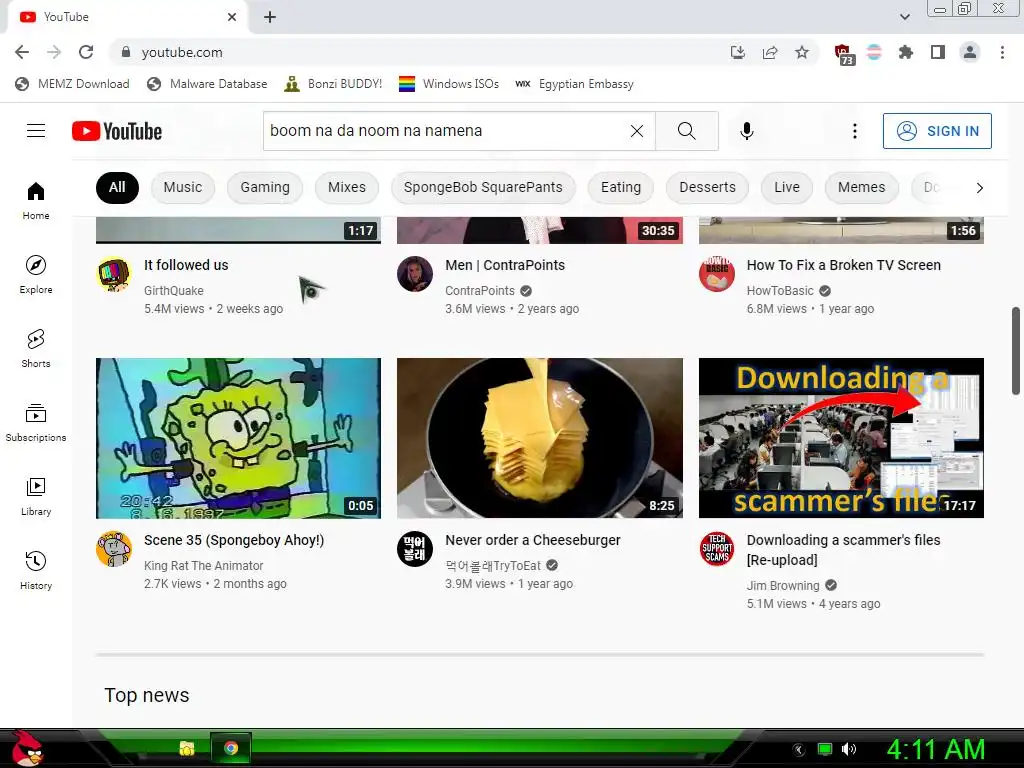Image resolution: width=1024 pixels, height=768 pixels.
Task: Open How To Fix a Broken TV Screen
Action: pos(844,265)
